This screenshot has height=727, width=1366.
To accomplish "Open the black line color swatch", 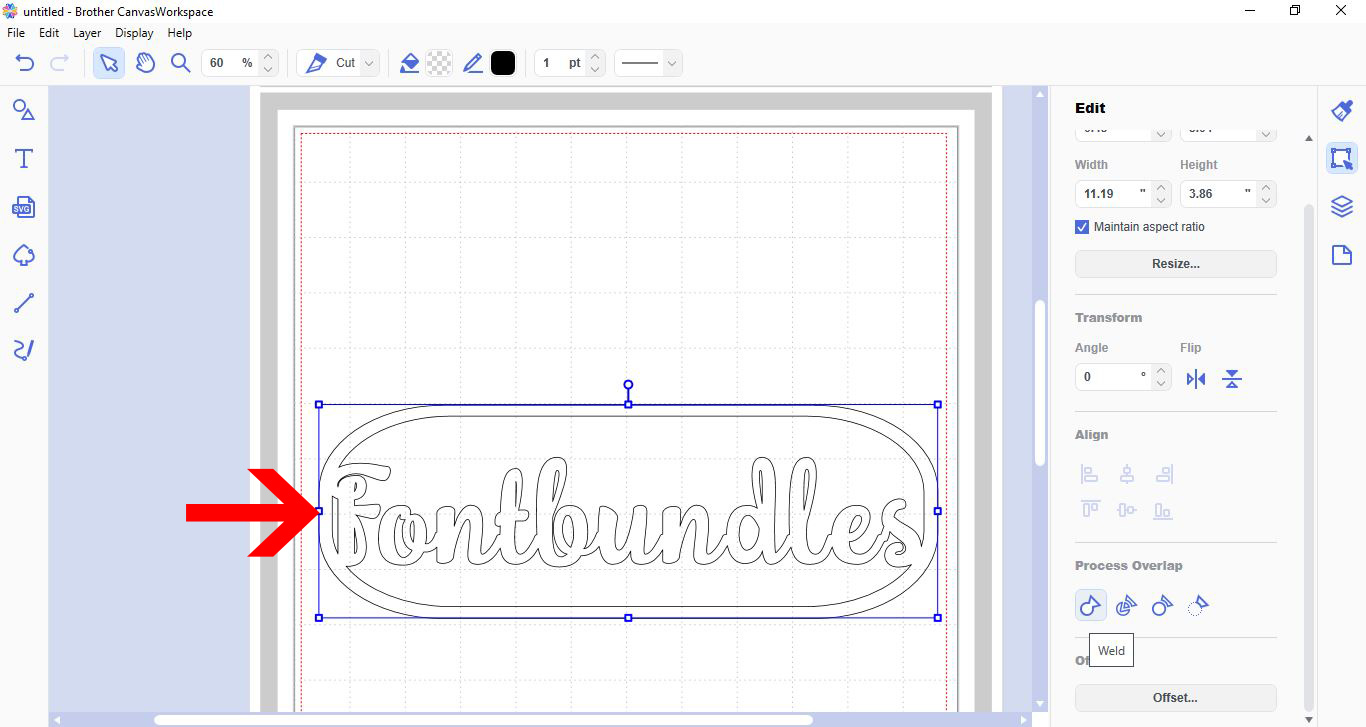I will click(x=503, y=63).
